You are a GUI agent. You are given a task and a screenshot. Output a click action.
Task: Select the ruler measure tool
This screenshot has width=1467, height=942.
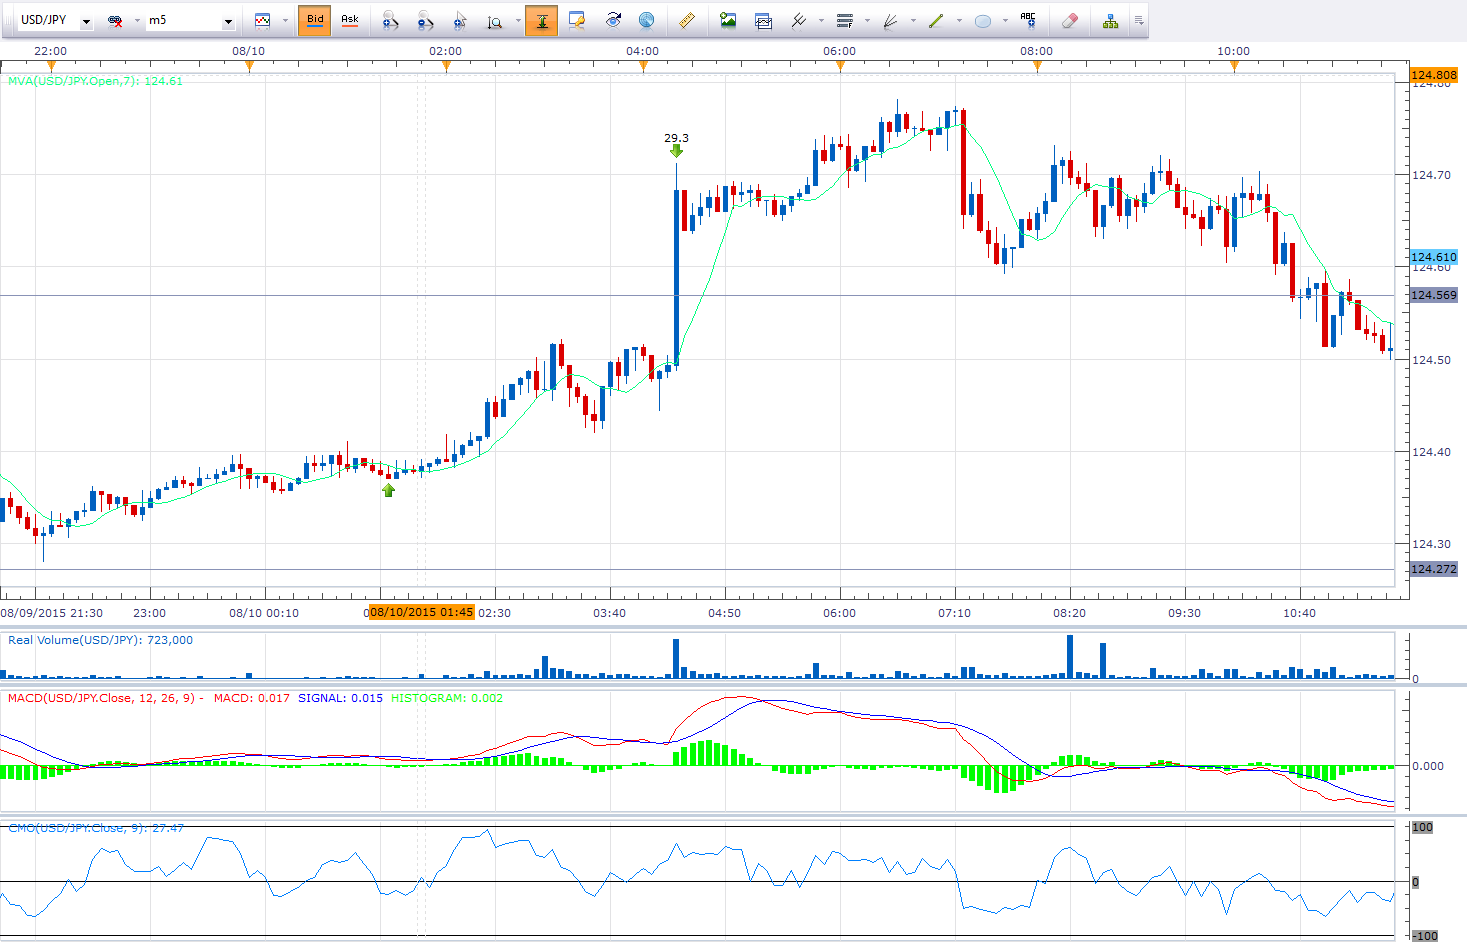click(686, 20)
